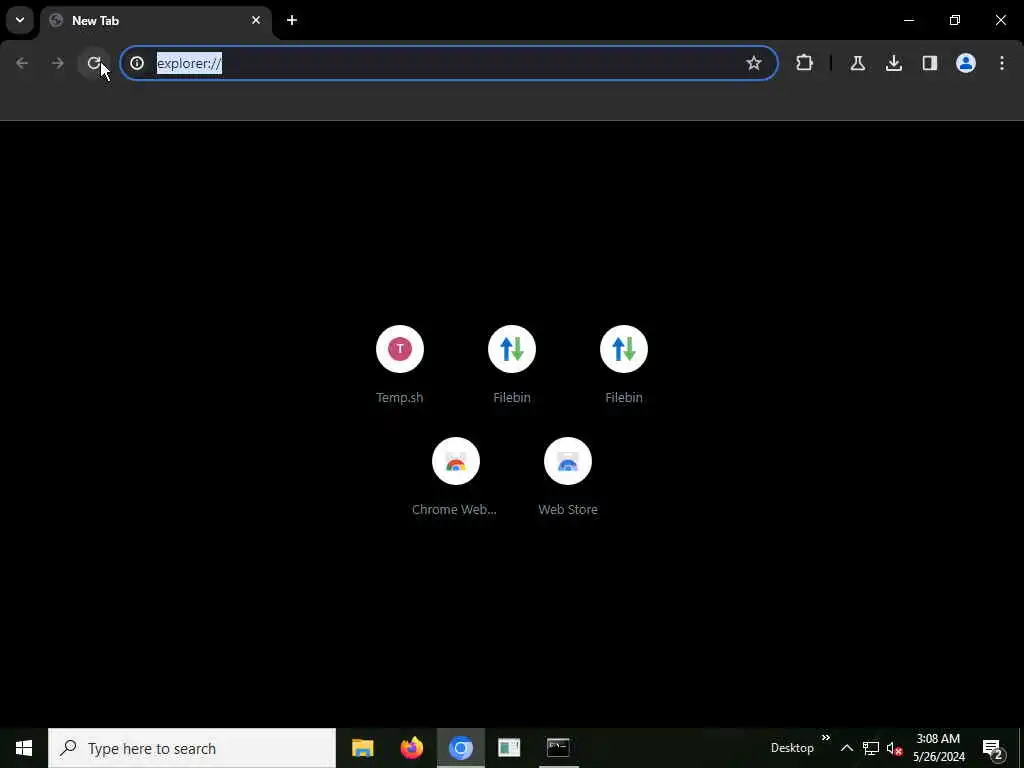The image size is (1024, 768).
Task: Launch Firefox from the taskbar
Action: 411,748
